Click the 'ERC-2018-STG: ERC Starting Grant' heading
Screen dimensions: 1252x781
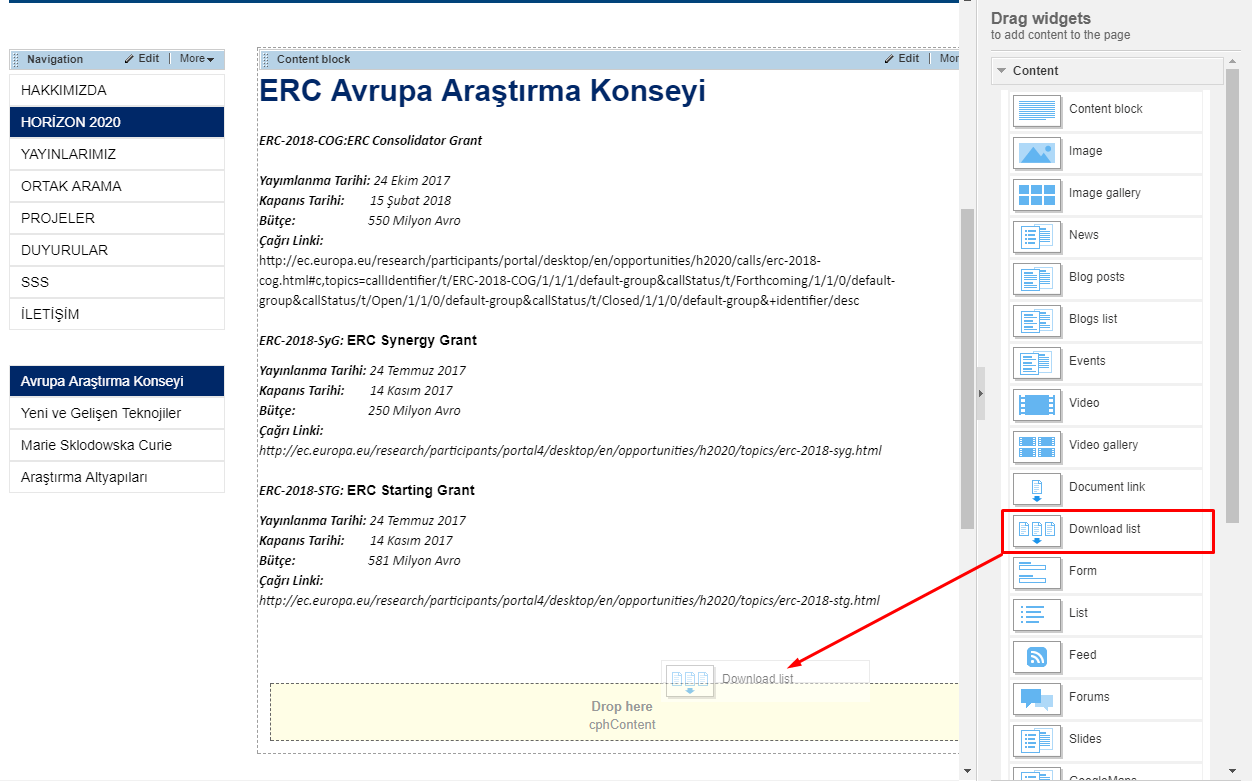(x=367, y=491)
